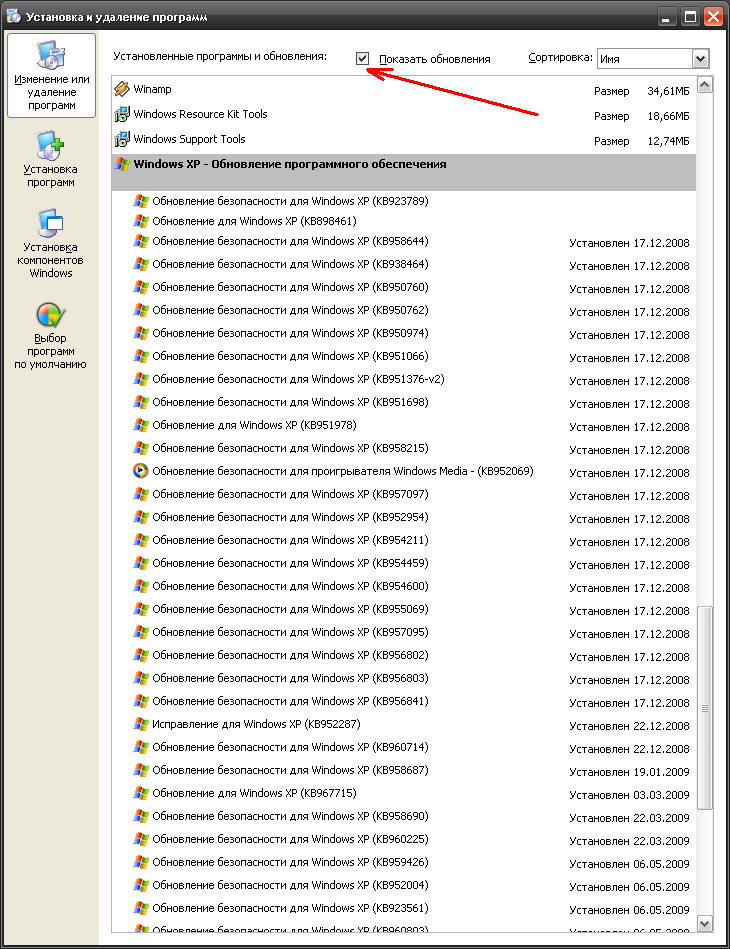Viewport: 730px width, 949px height.
Task: Select update KB923789 in the list
Action: pos(290,201)
